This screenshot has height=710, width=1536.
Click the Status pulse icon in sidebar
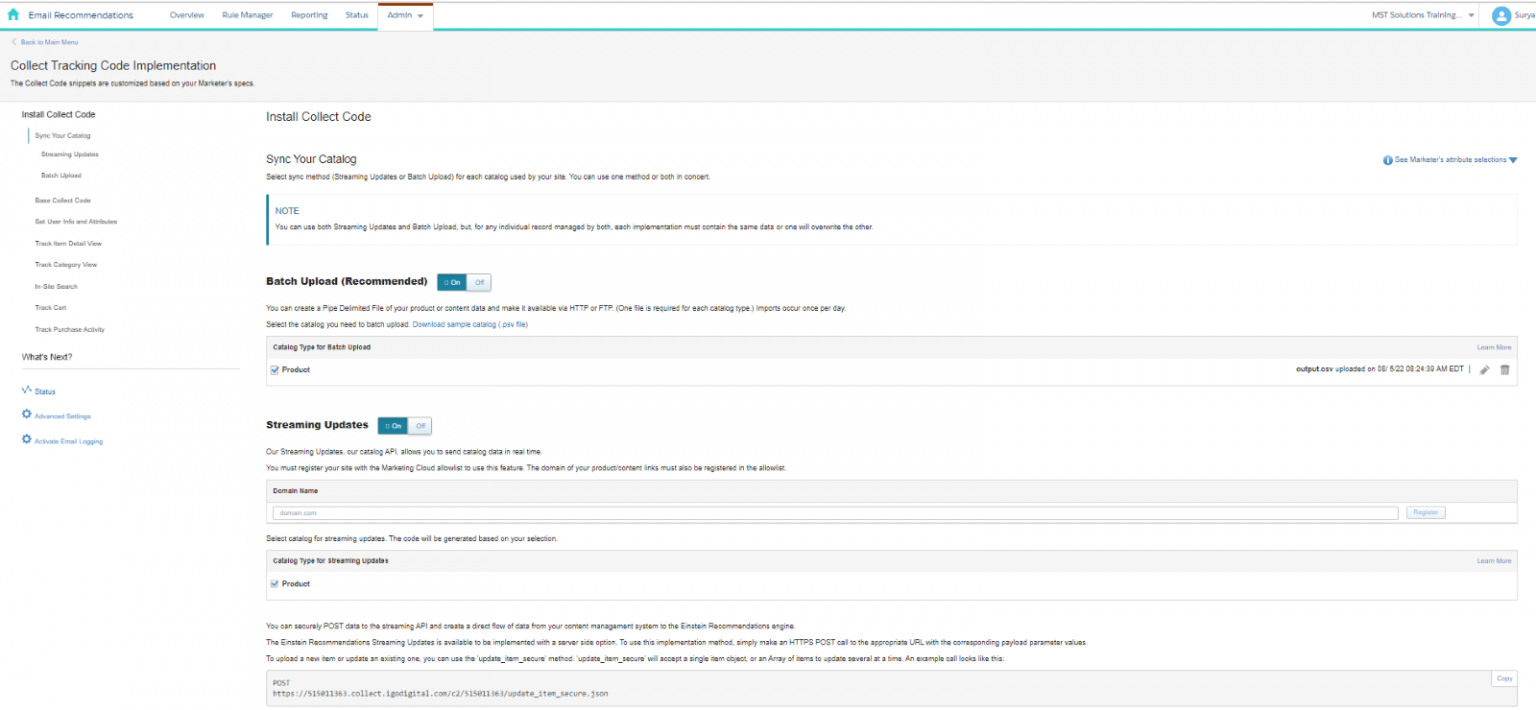tap(27, 391)
